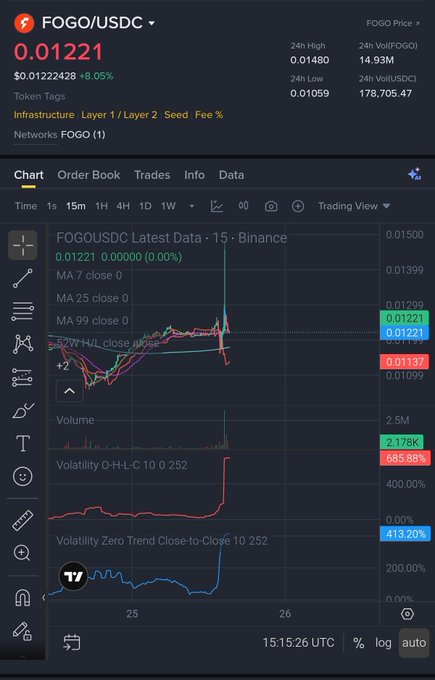The height and width of the screenshot is (680, 435).
Task: Select the ruler measure tool
Action: [x=23, y=520]
